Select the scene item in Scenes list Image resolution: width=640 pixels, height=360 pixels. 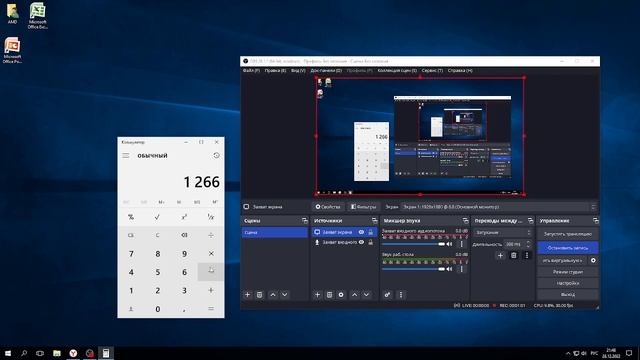tap(274, 232)
